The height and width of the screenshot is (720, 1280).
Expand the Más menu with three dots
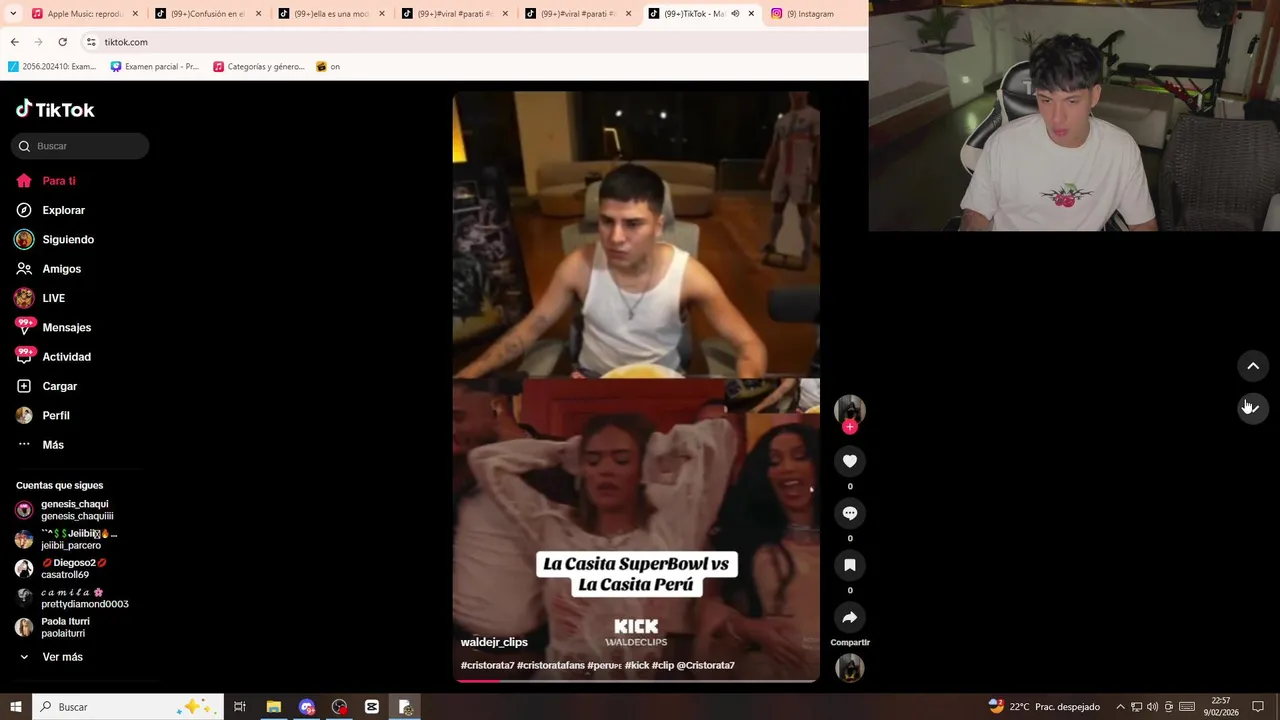(40, 445)
